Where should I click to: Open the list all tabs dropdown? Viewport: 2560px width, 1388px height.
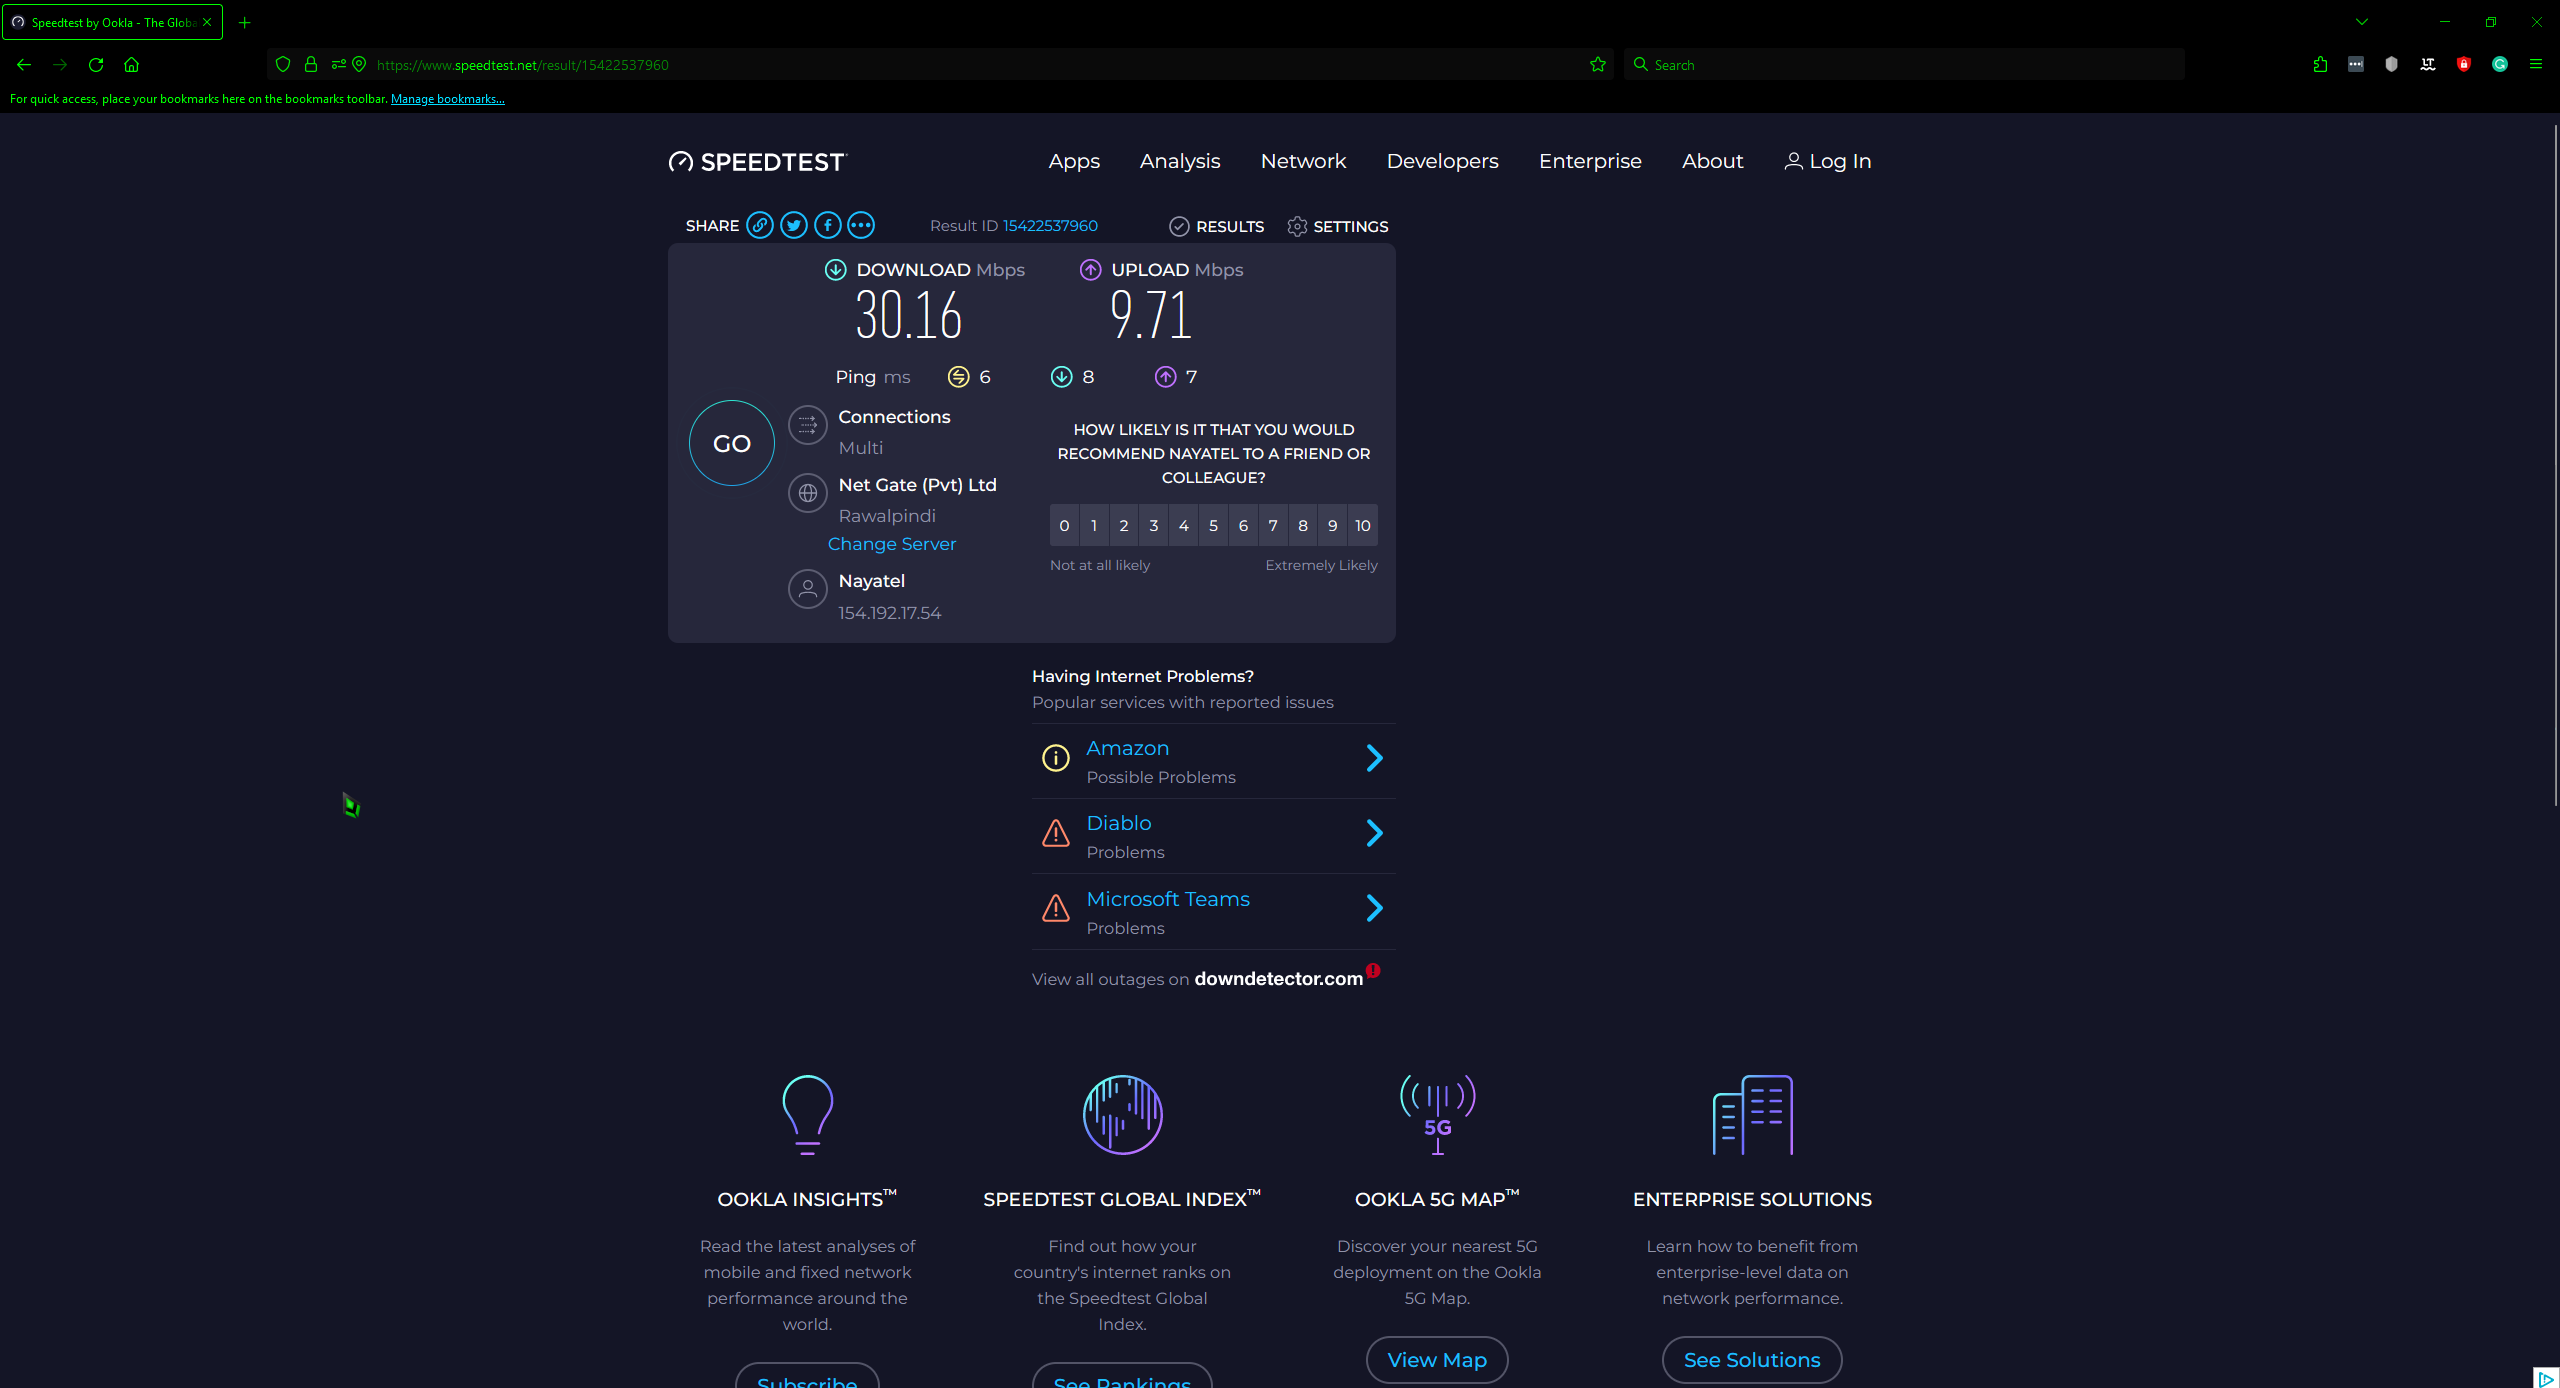click(2362, 22)
